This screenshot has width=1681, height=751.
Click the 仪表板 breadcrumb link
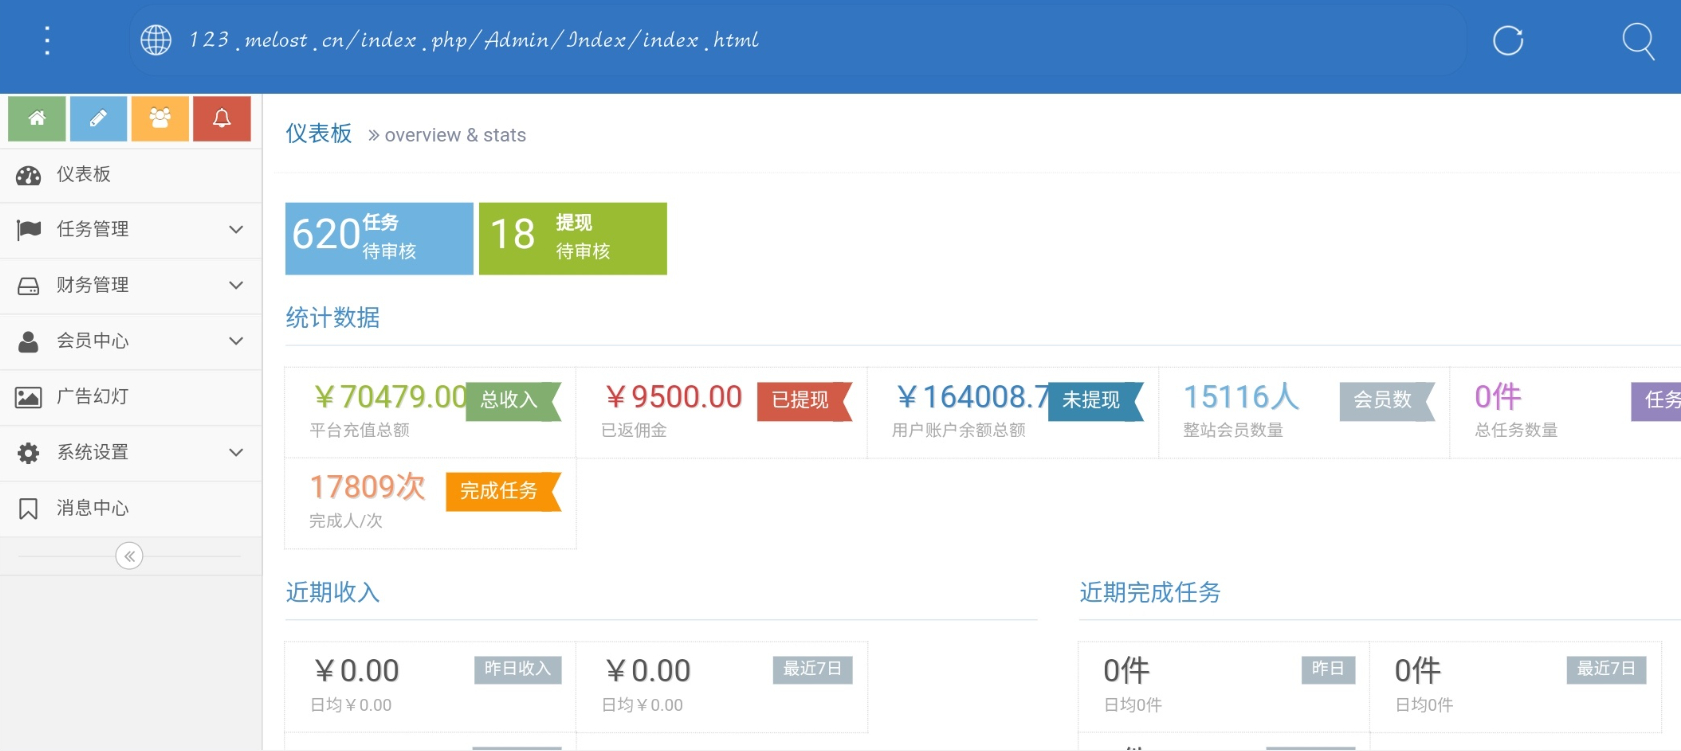(319, 134)
